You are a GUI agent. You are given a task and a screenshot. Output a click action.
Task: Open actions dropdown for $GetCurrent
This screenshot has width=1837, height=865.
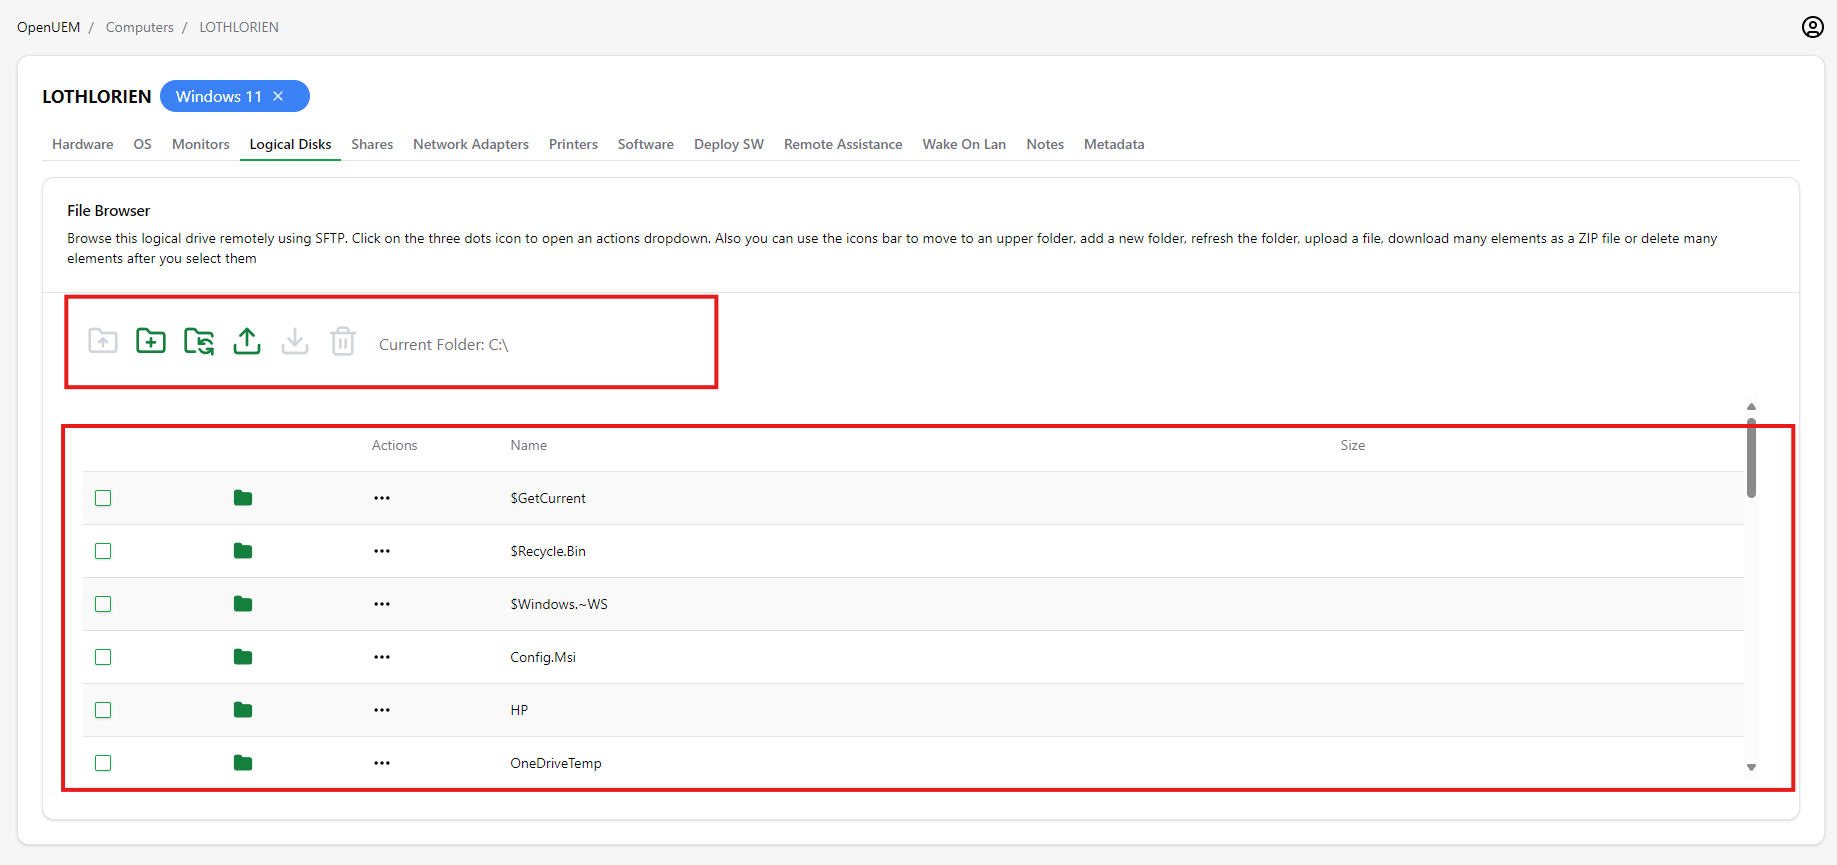pos(382,498)
